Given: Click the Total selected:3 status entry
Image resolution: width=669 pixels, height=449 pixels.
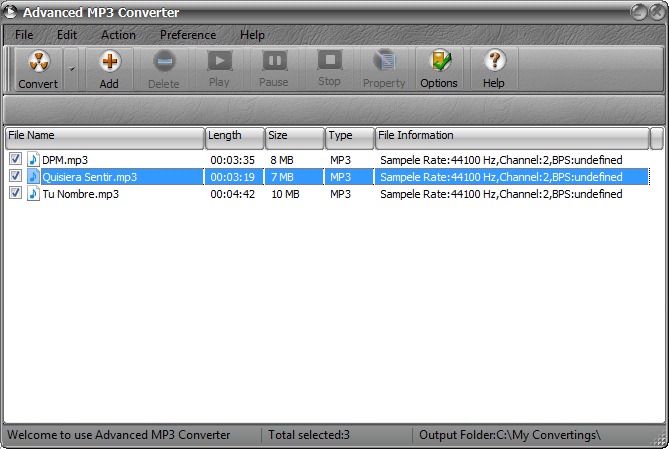Looking at the screenshot, I should coord(309,435).
